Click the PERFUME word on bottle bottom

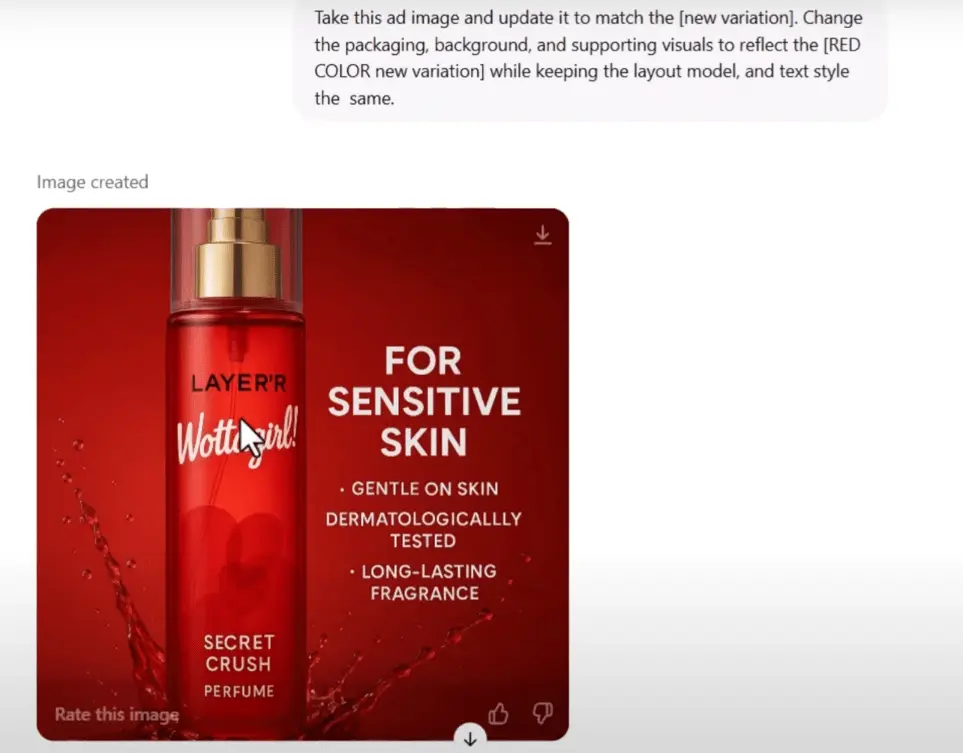tap(239, 691)
